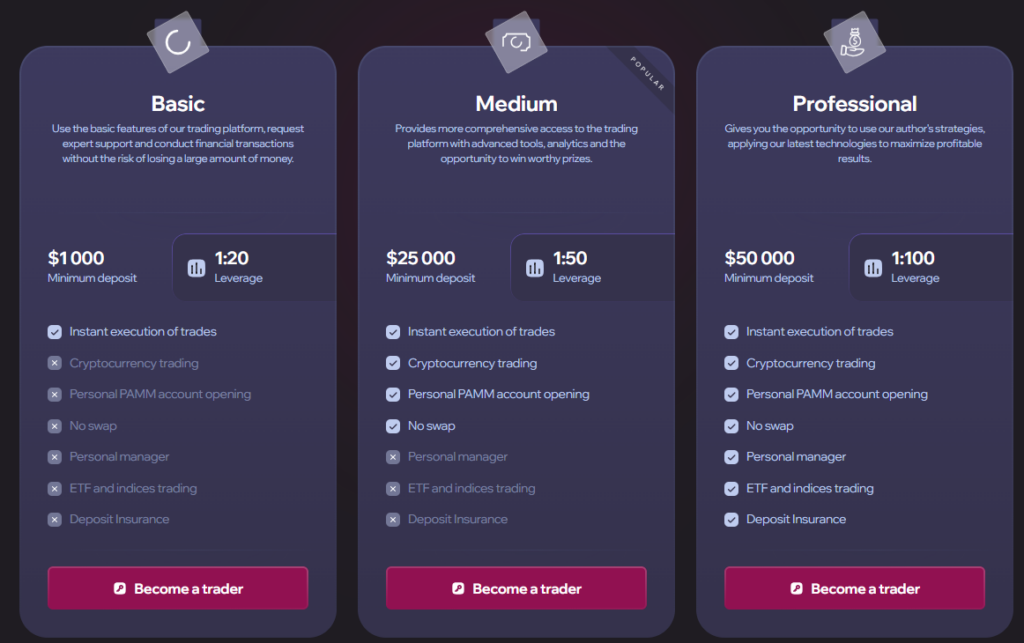
Task: Click the $25 000 minimum deposit amount
Action: pyautogui.click(x=421, y=259)
